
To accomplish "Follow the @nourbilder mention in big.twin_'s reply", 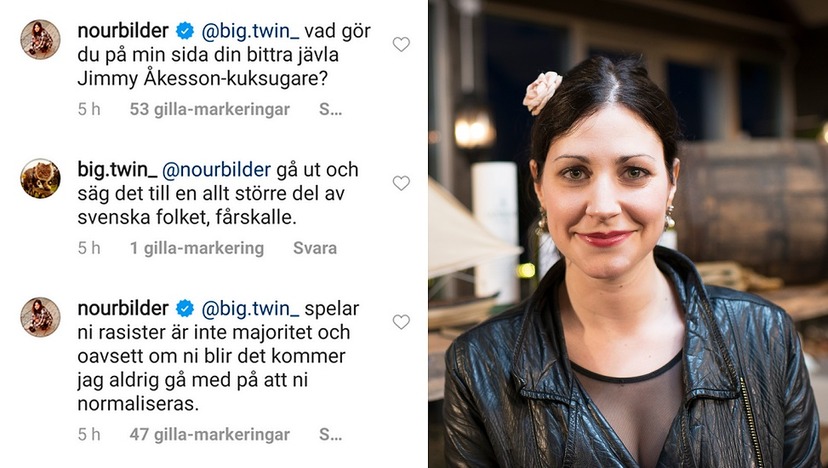I will coord(216,170).
